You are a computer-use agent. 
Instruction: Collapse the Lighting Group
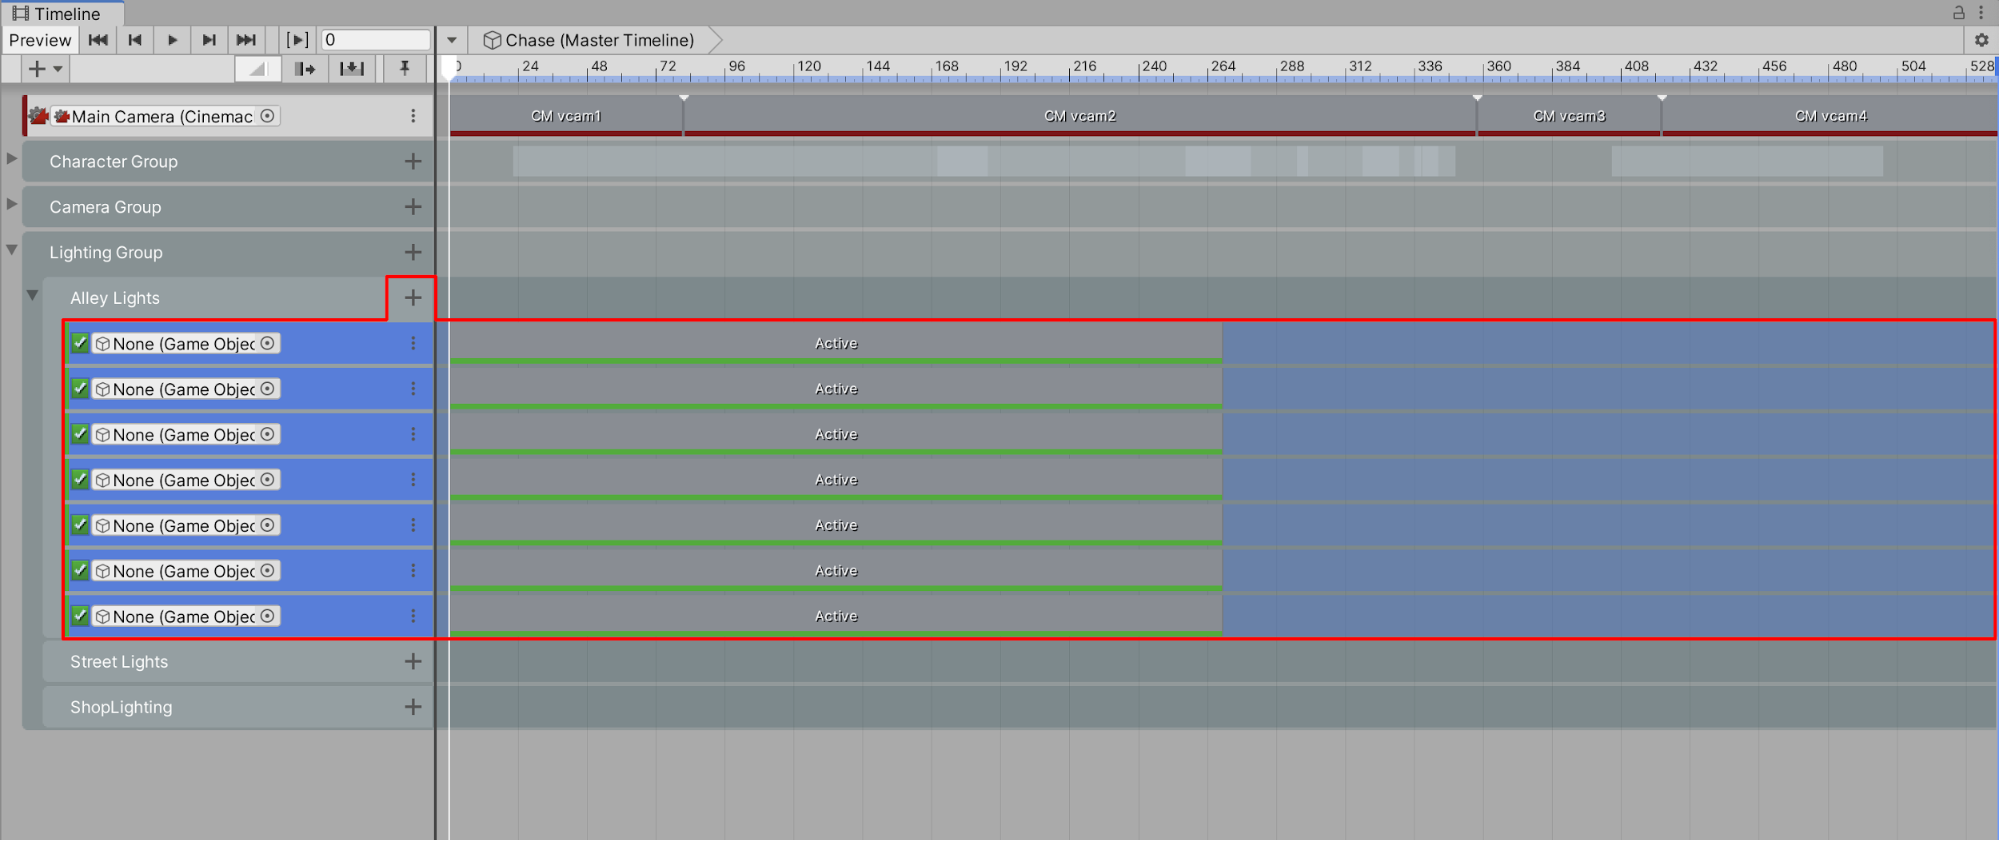pyautogui.click(x=12, y=250)
